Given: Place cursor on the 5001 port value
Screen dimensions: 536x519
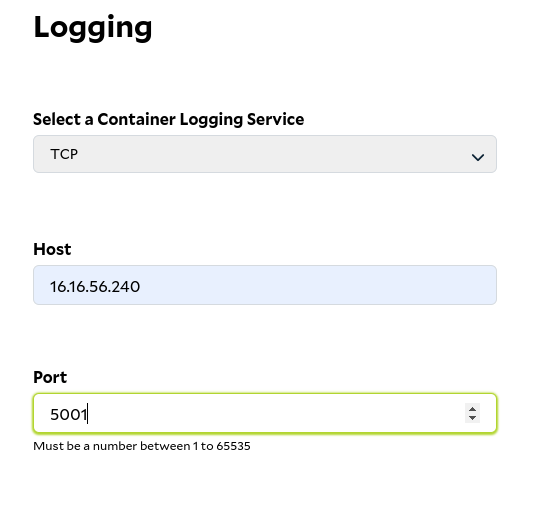Looking at the screenshot, I should tap(69, 414).
